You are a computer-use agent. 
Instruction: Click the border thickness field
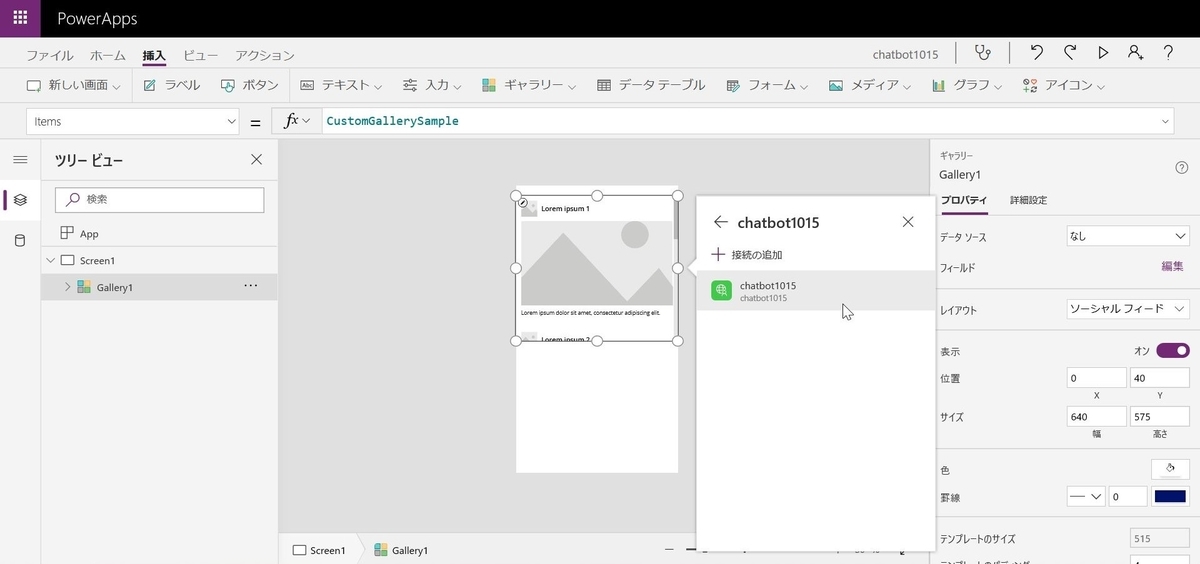1127,496
